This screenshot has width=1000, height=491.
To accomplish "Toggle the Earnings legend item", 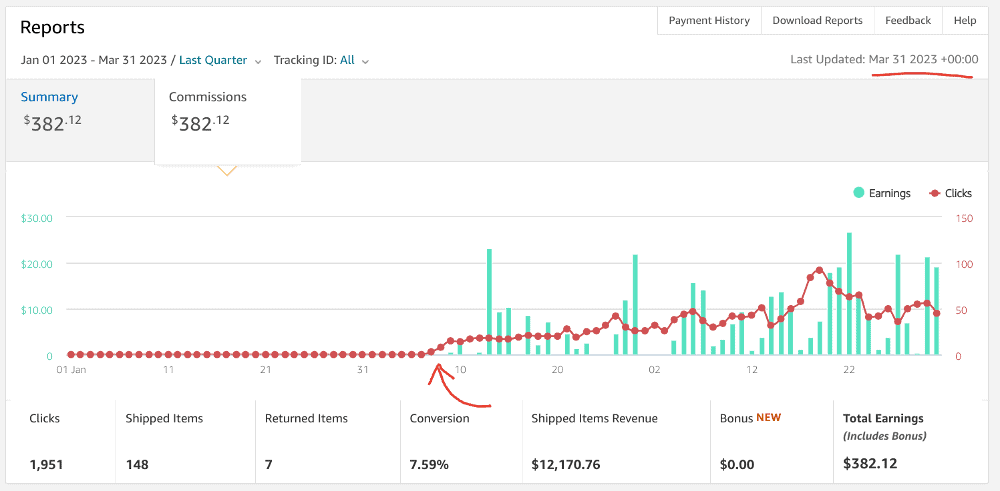I will pos(882,193).
